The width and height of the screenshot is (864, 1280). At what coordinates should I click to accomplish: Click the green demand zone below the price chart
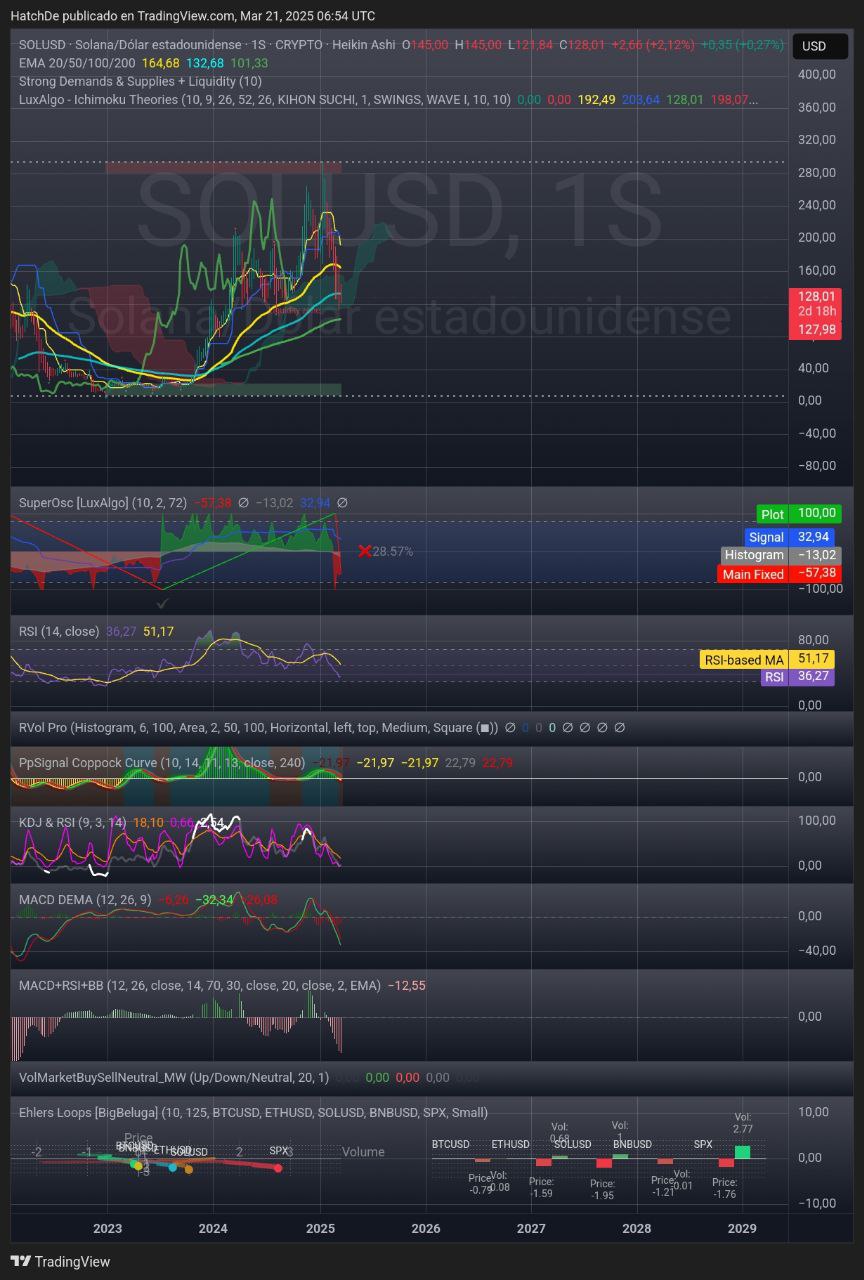pos(223,389)
